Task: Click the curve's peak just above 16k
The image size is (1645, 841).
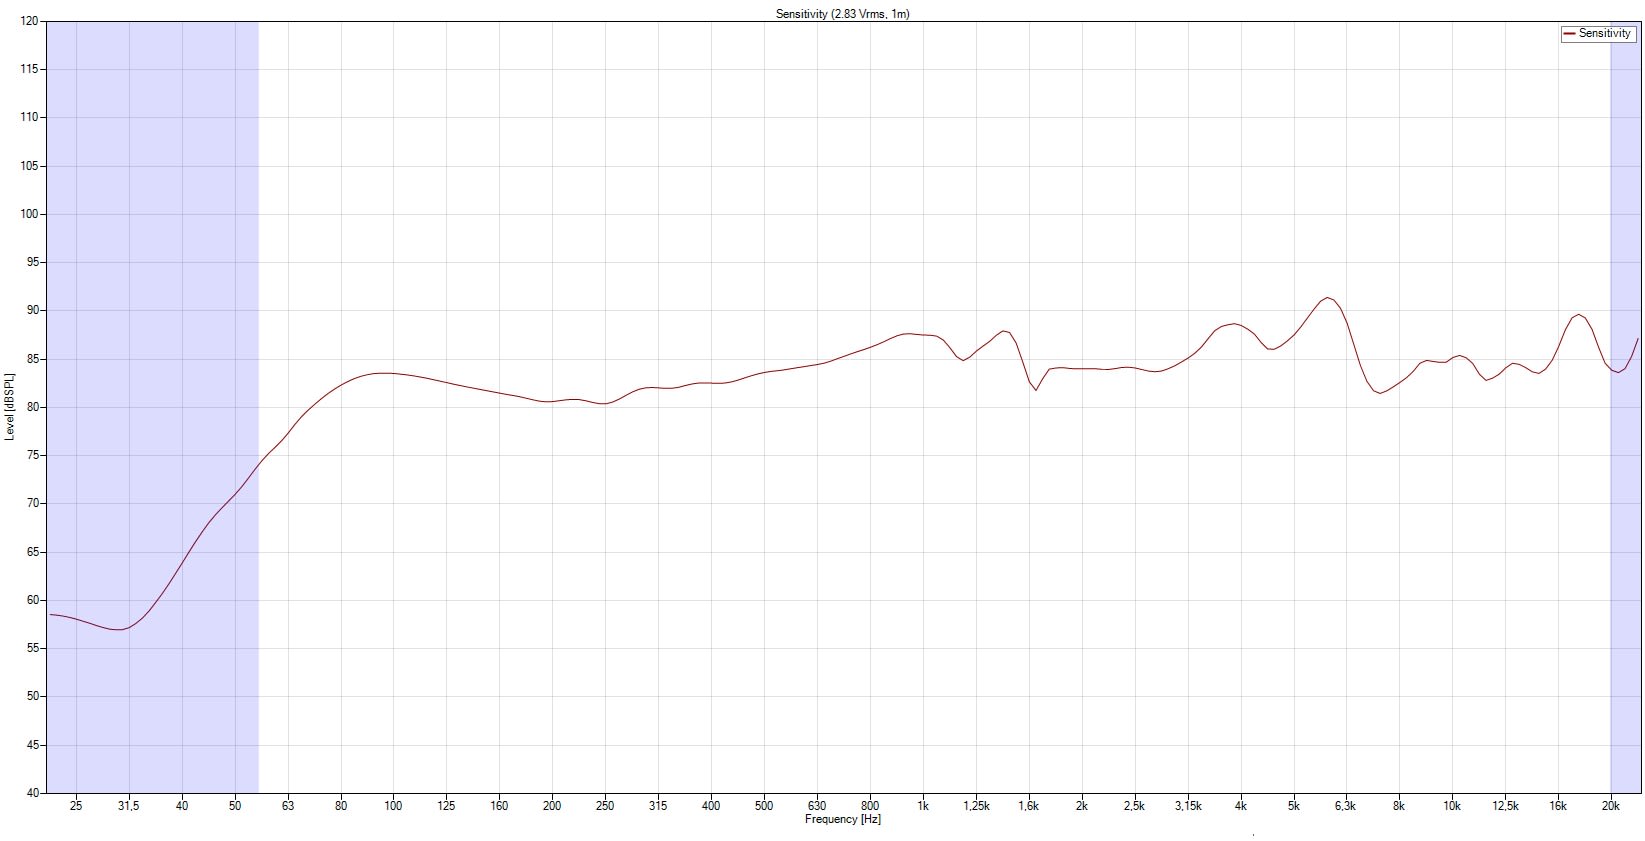Action: point(1577,315)
